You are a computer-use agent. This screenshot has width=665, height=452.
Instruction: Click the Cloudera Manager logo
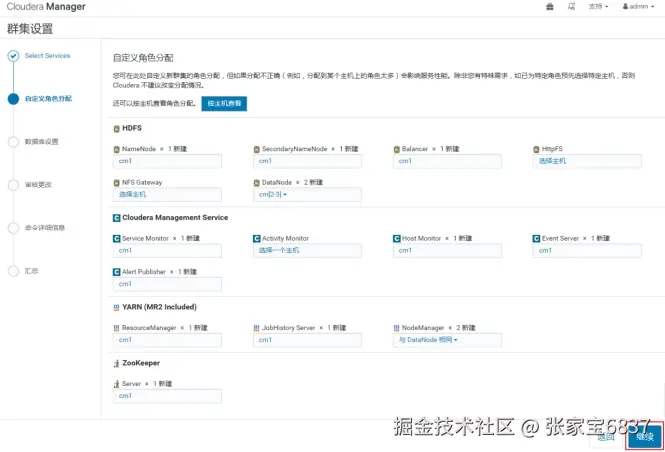tap(46, 6)
